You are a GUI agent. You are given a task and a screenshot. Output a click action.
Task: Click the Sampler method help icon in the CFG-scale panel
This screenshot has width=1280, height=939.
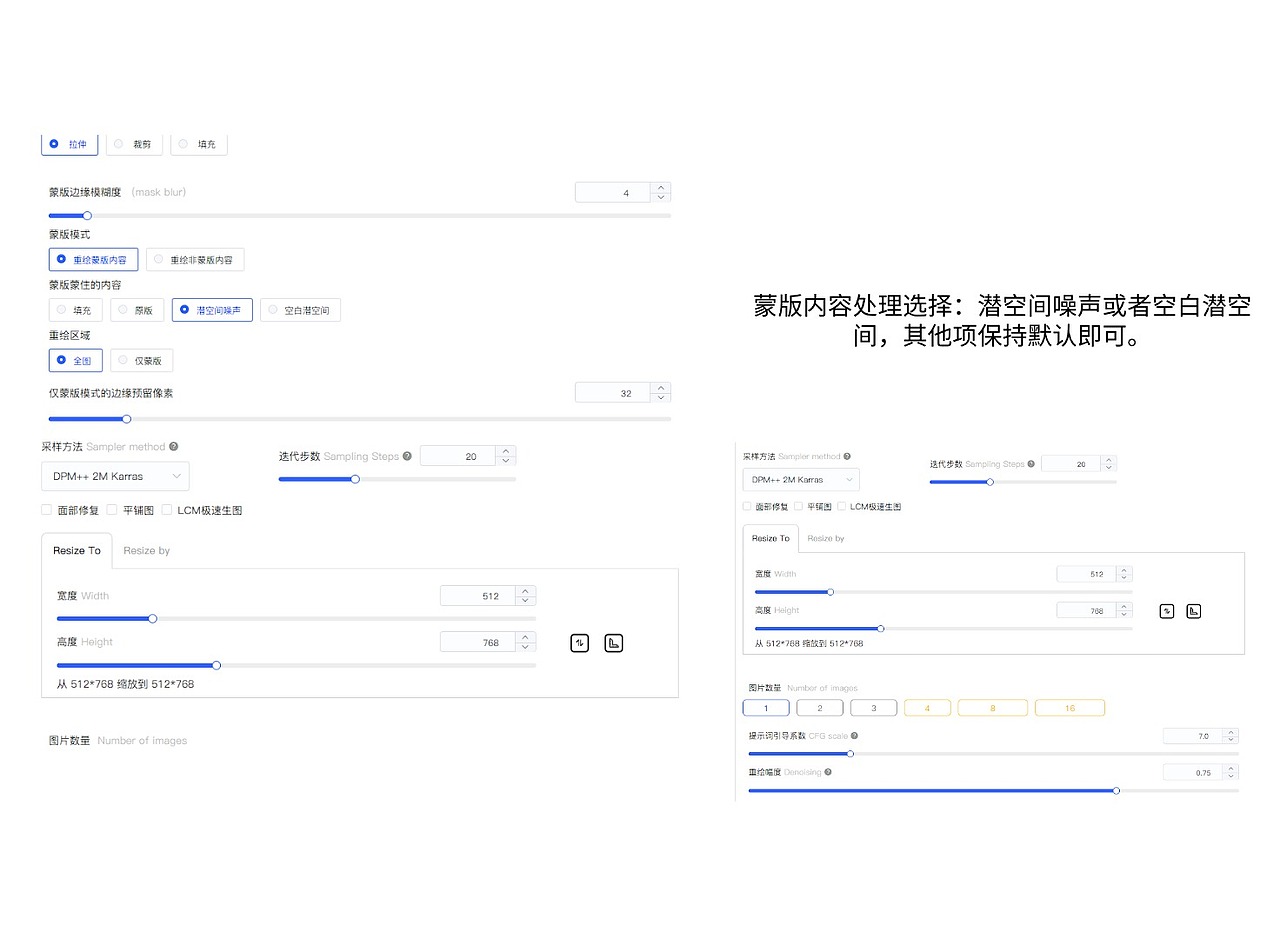847,456
